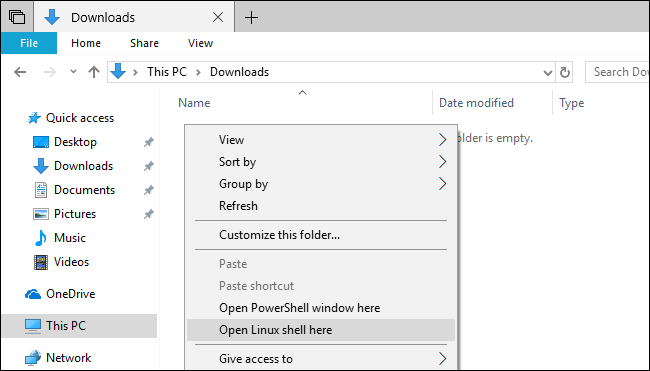Click the Network icon in navigation pane

coord(33,358)
